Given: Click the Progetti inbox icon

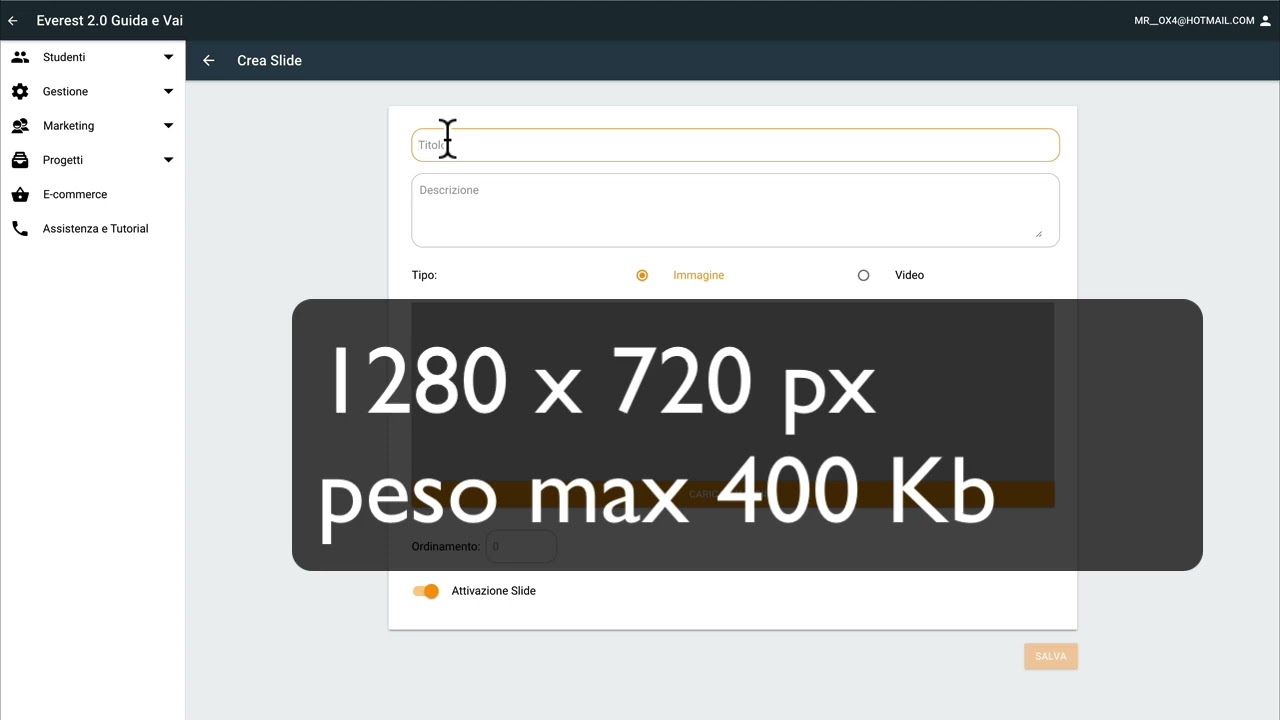Looking at the screenshot, I should coord(20,160).
